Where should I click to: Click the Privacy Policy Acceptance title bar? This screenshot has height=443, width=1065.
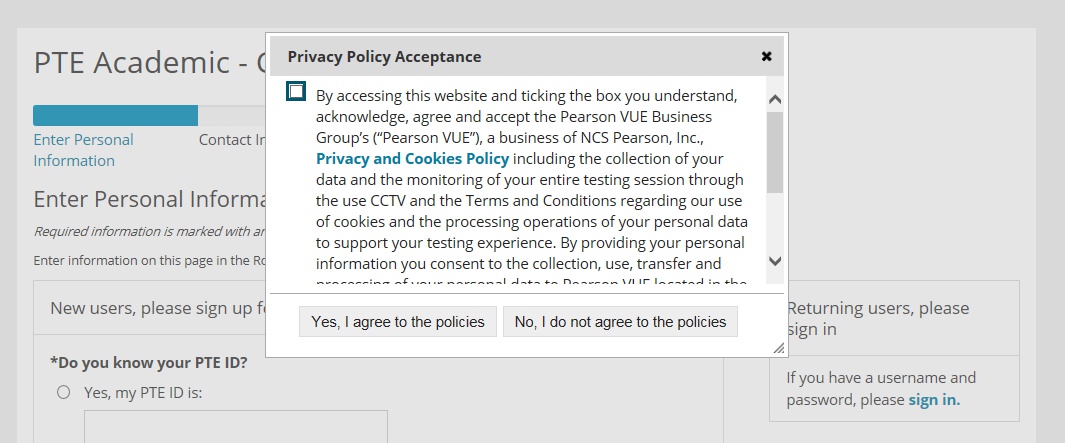pyautogui.click(x=500, y=57)
